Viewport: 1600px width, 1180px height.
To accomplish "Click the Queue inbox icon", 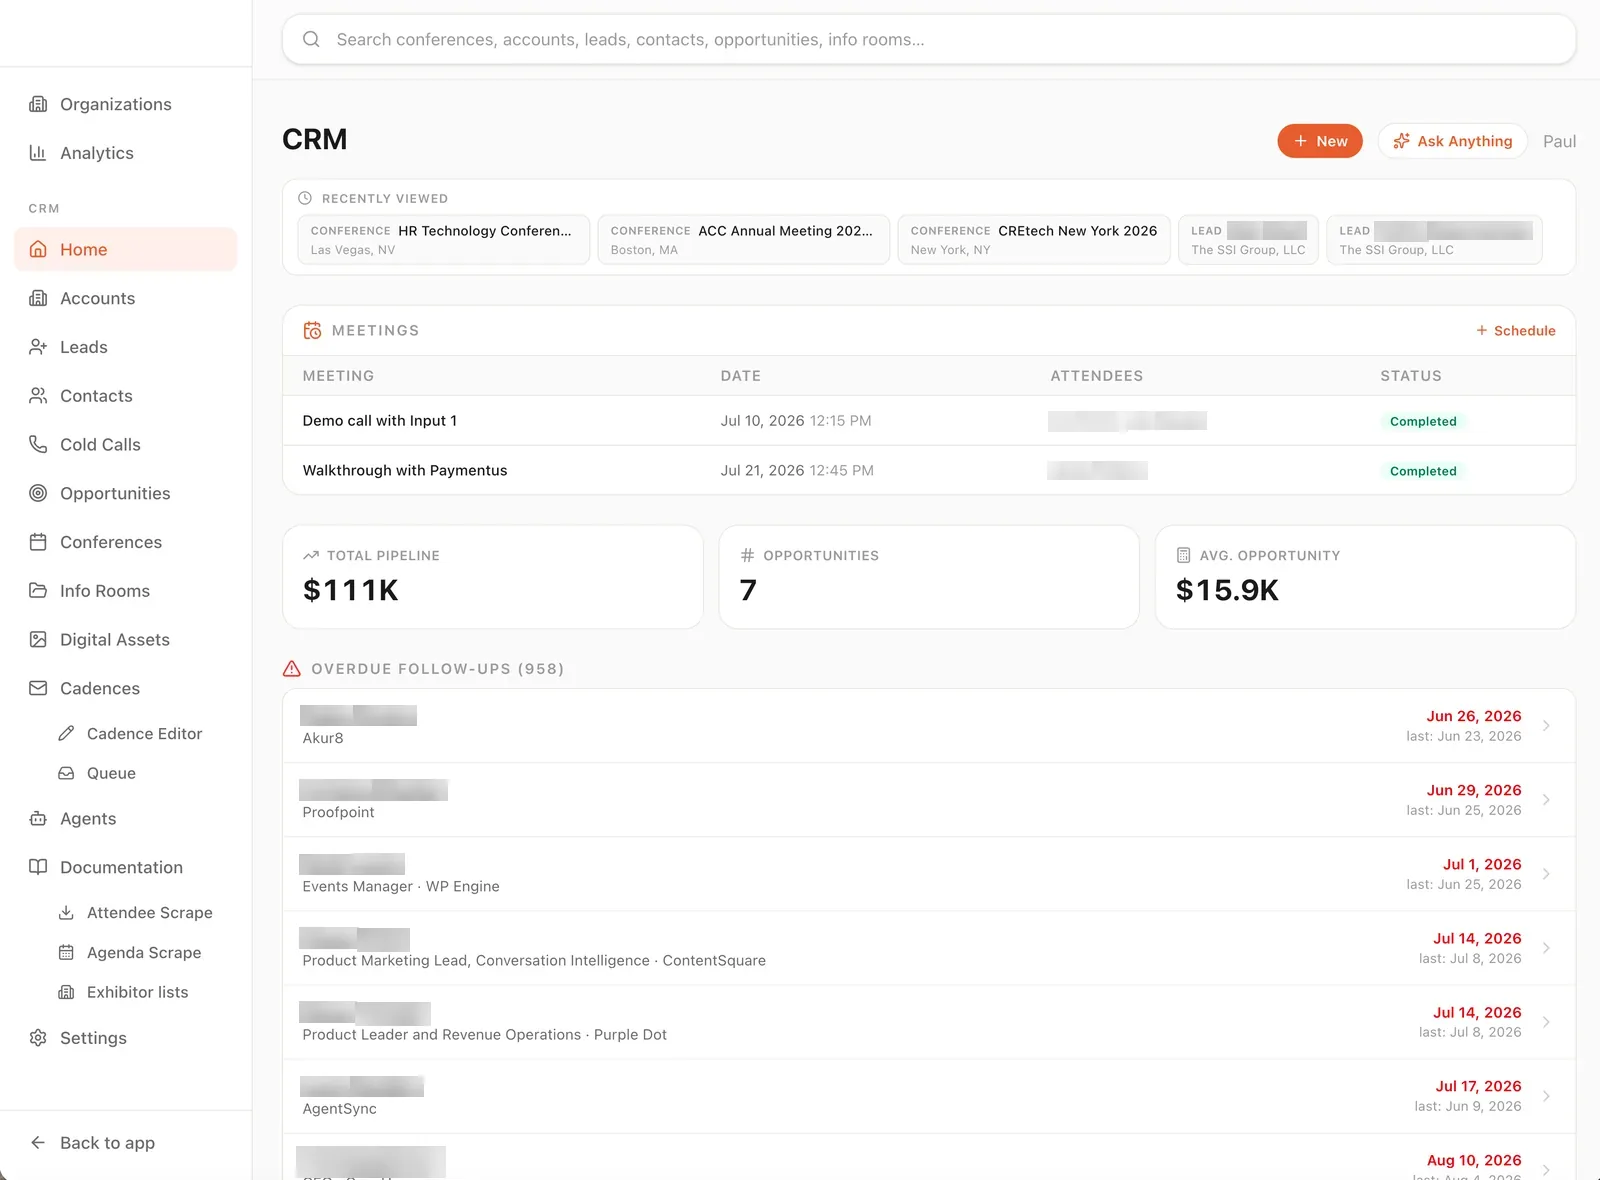I will click(66, 773).
